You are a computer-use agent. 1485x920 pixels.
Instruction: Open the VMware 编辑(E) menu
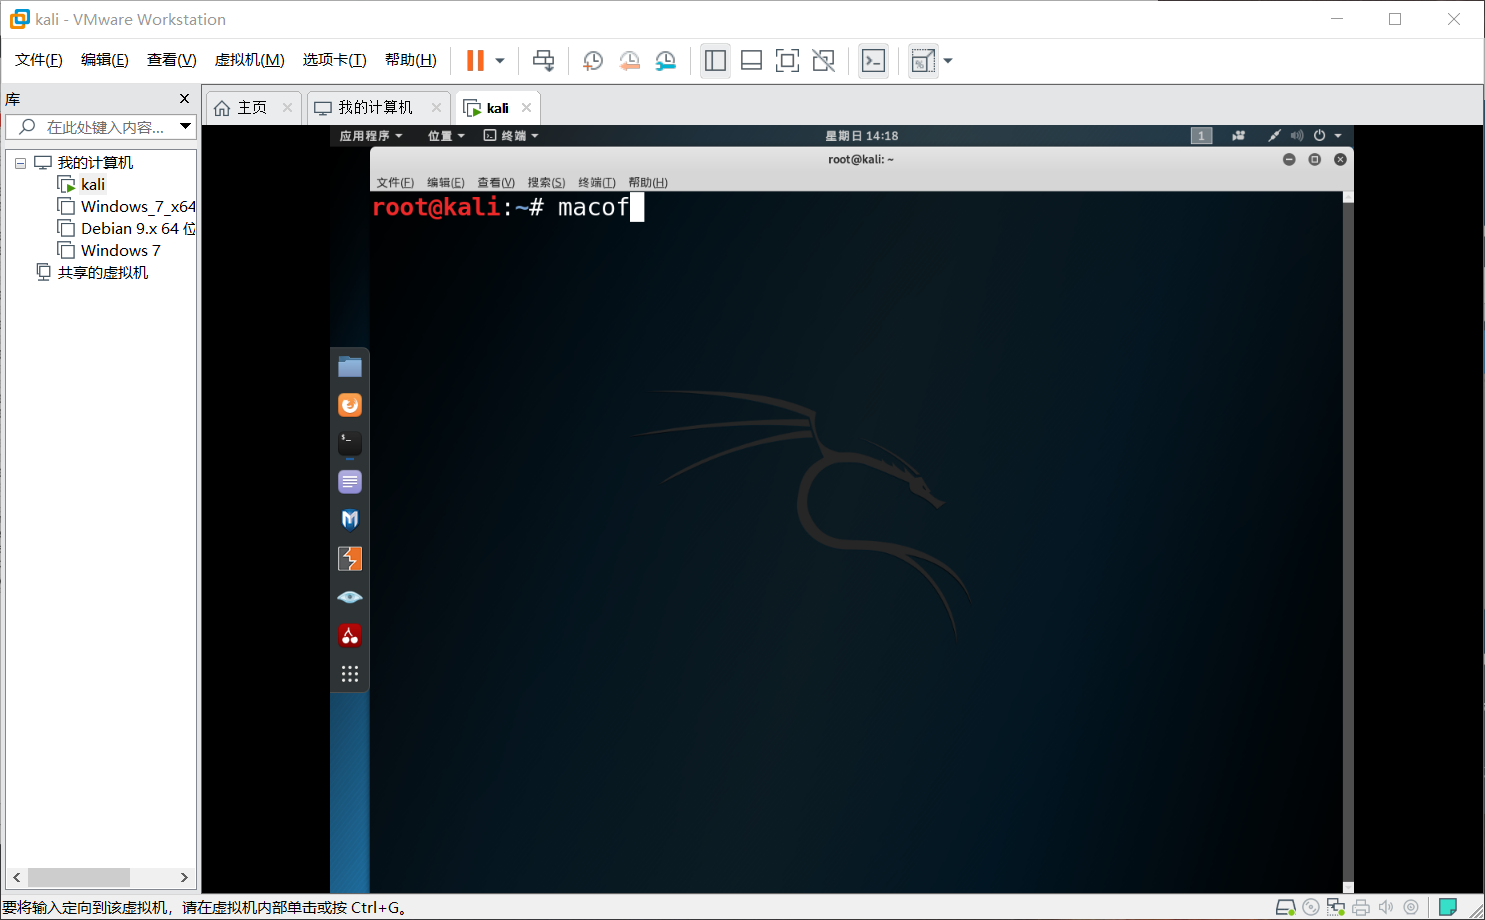pyautogui.click(x=105, y=60)
